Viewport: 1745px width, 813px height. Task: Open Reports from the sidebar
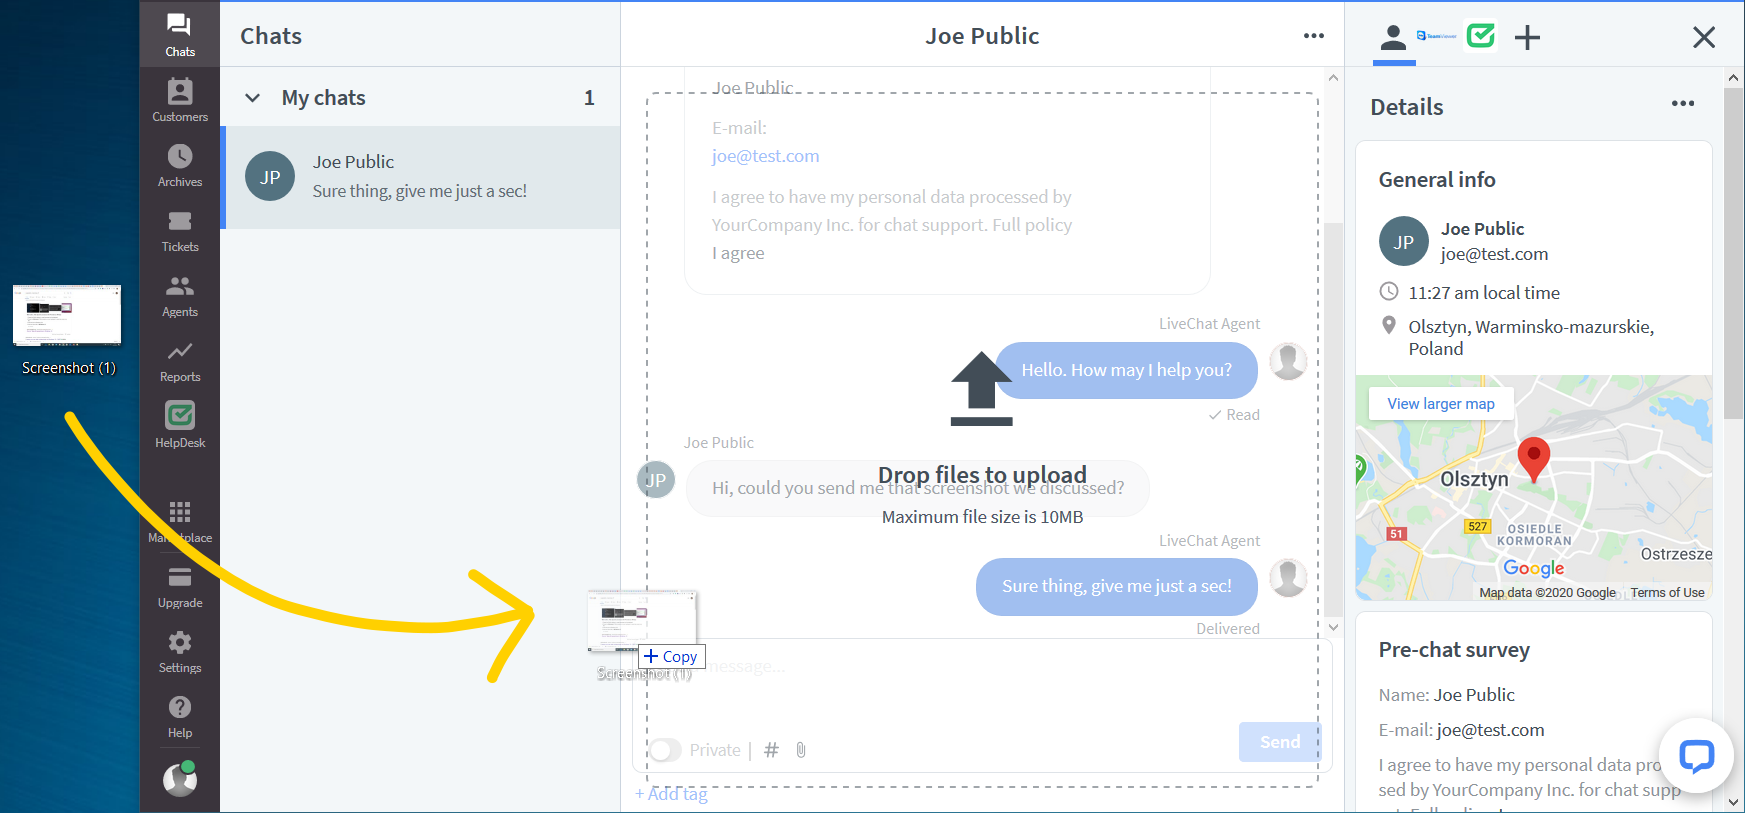180,361
